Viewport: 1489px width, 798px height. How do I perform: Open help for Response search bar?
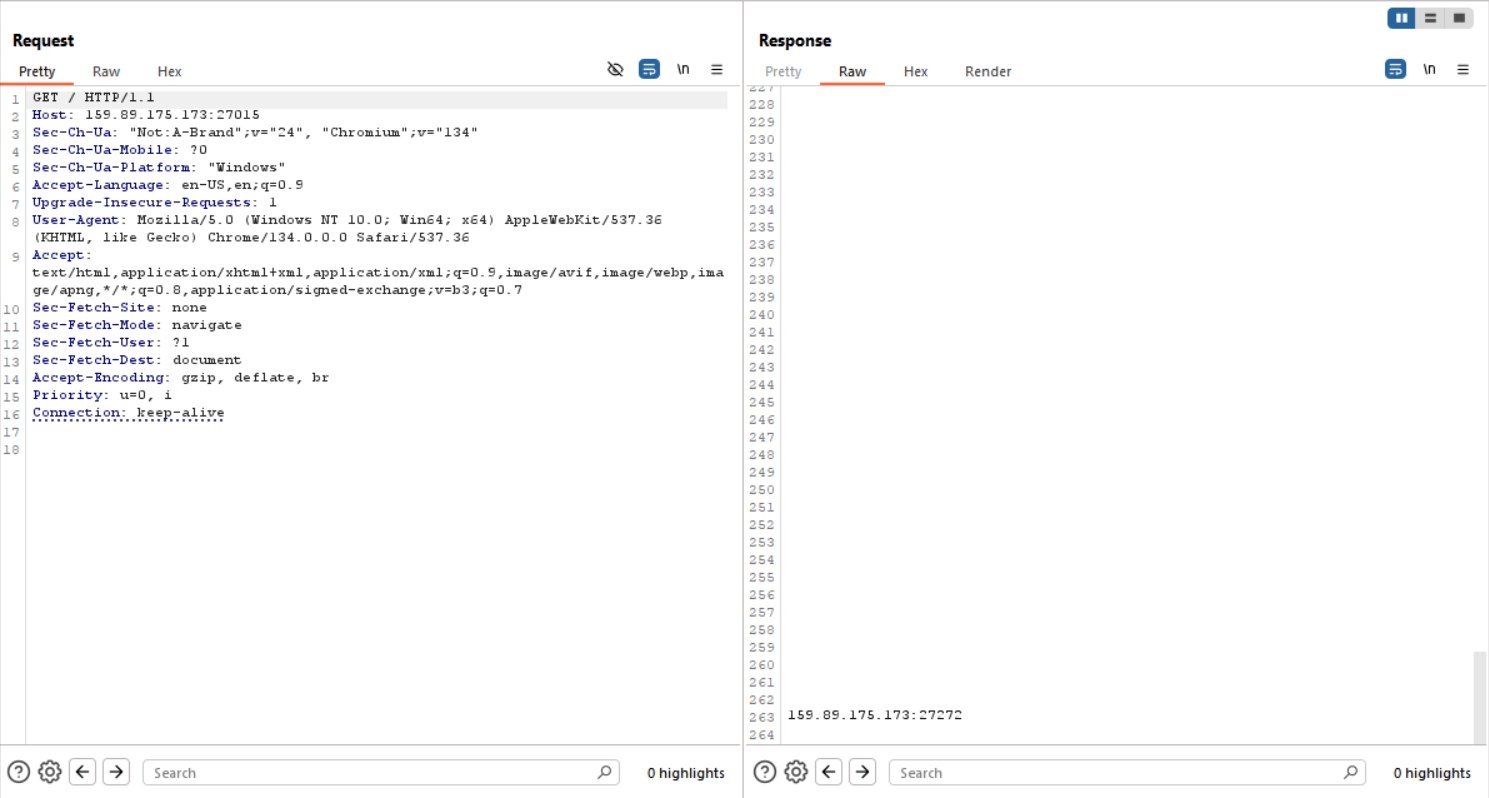coord(764,772)
